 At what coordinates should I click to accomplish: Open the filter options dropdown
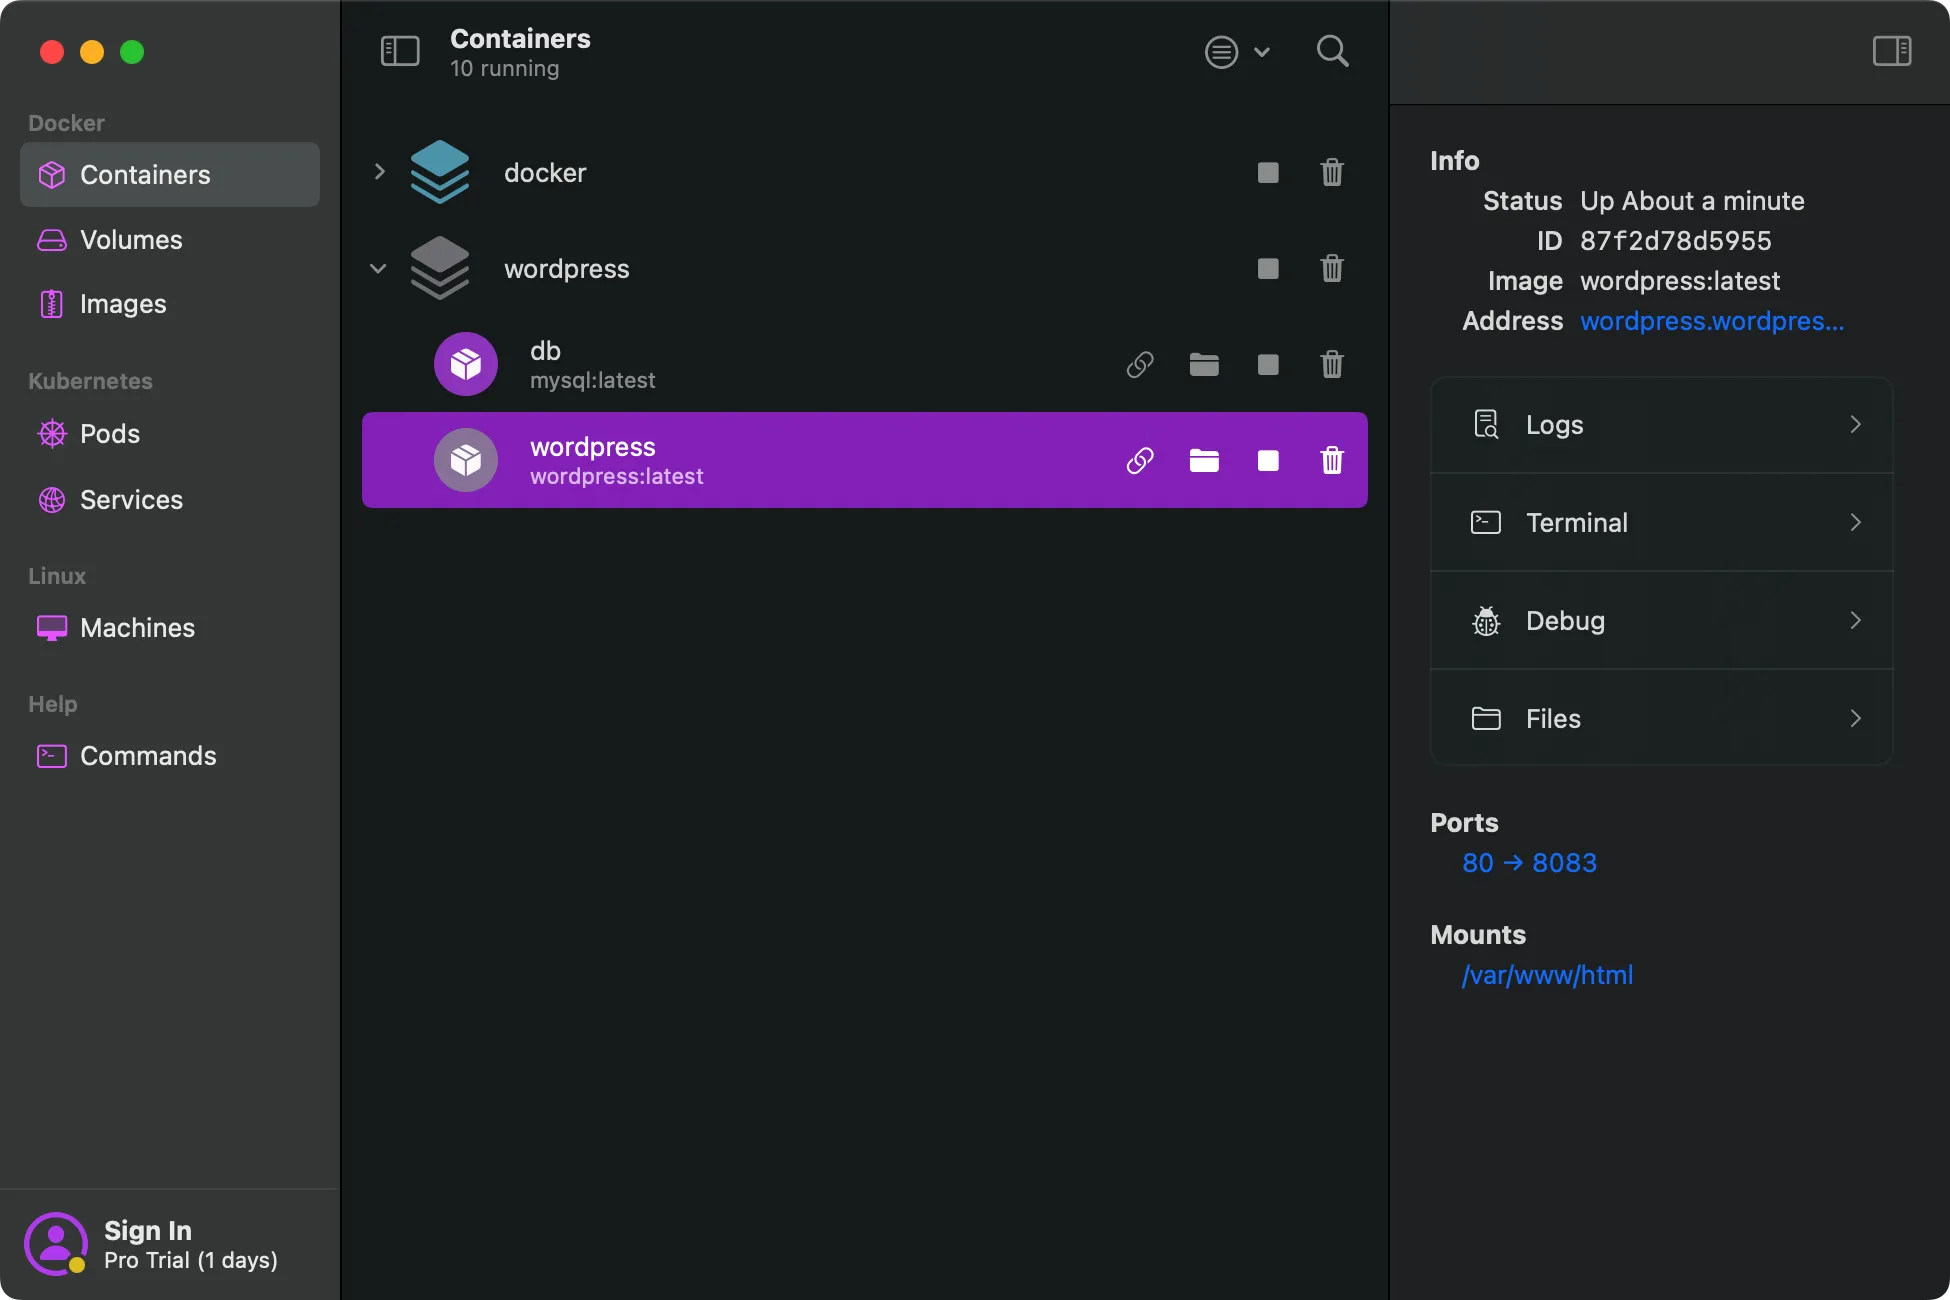[1237, 52]
